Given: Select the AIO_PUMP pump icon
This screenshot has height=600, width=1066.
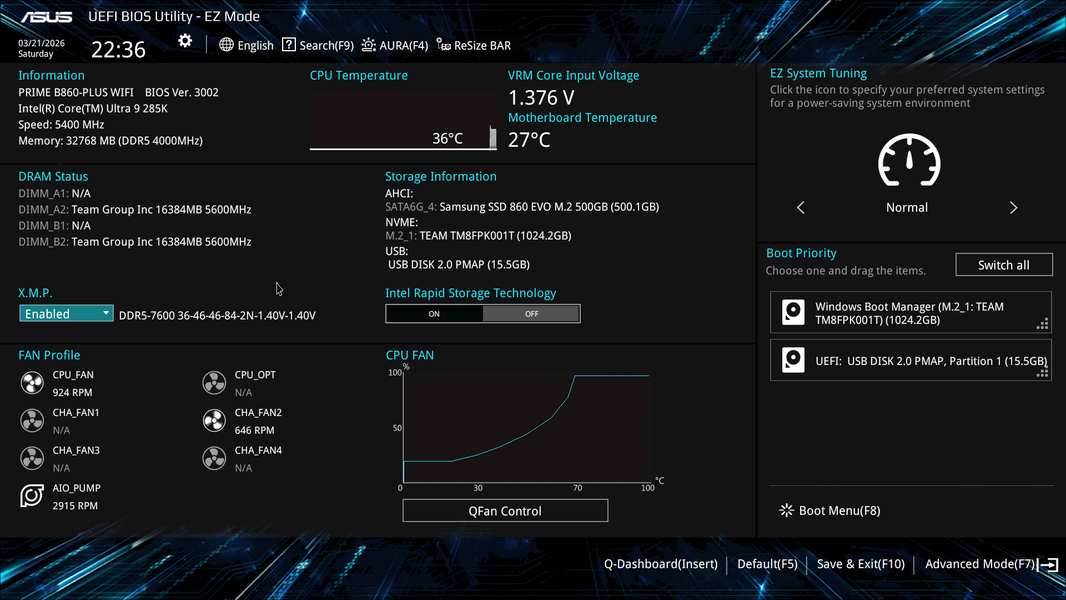Looking at the screenshot, I should coord(32,496).
